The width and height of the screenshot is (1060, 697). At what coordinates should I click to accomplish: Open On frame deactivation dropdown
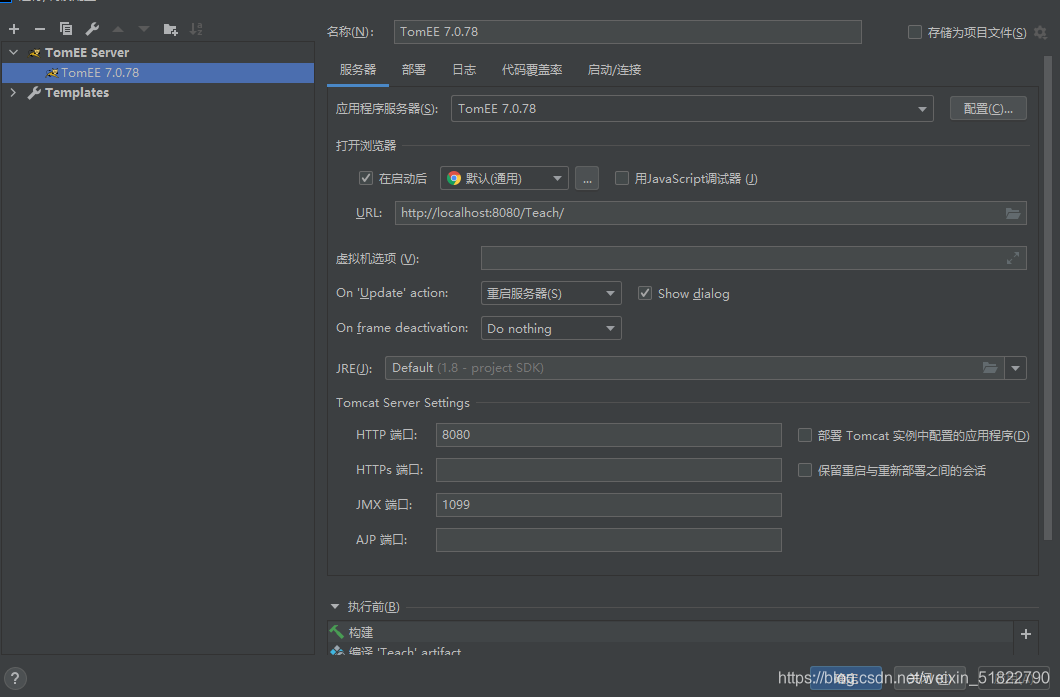click(551, 328)
